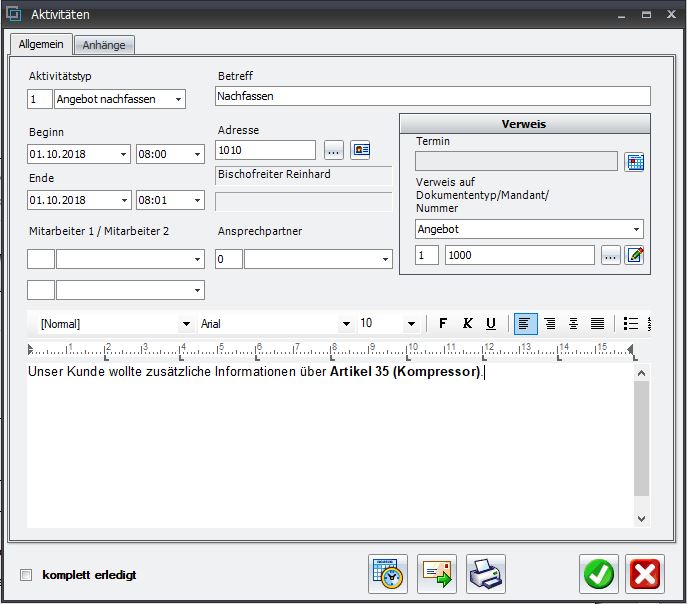Open the address card icon next to Adresse
The height and width of the screenshot is (604, 687).
tap(361, 150)
